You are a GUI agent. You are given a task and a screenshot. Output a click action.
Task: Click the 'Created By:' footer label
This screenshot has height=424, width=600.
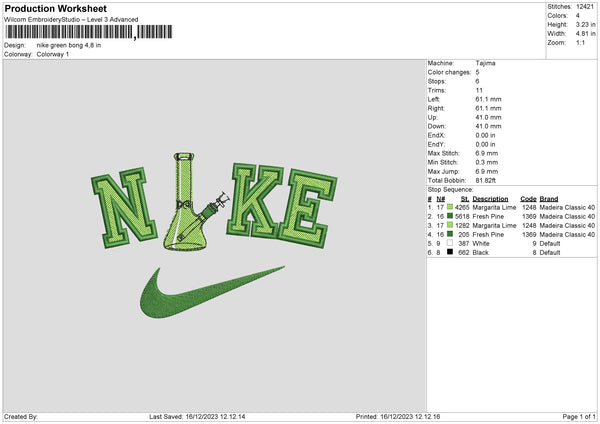[21, 416]
